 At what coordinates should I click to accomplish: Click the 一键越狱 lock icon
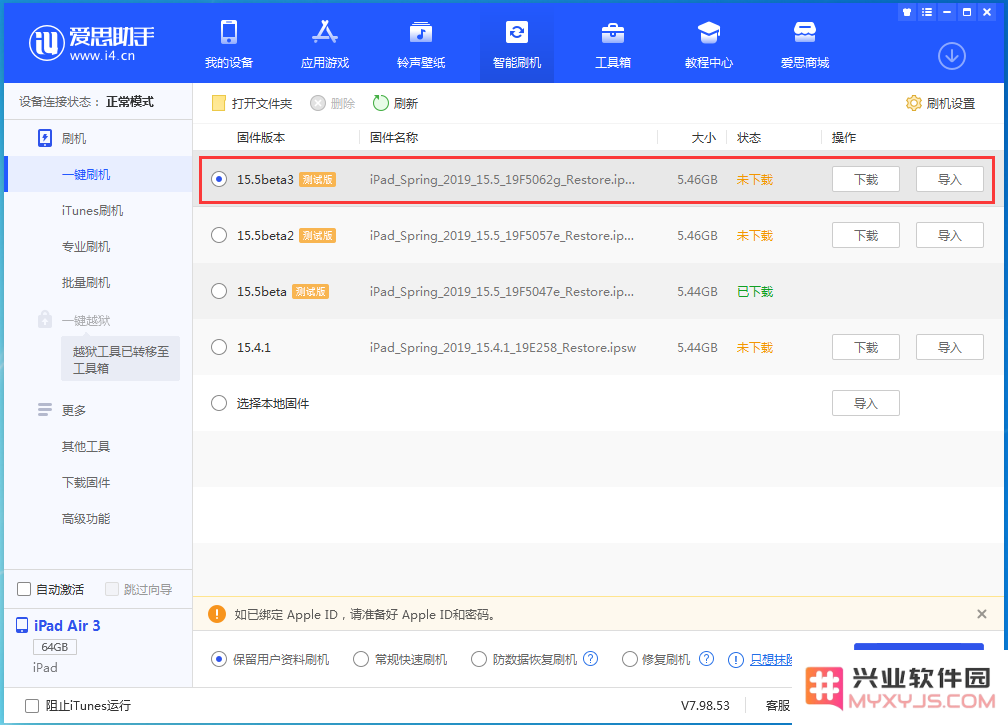pos(44,319)
